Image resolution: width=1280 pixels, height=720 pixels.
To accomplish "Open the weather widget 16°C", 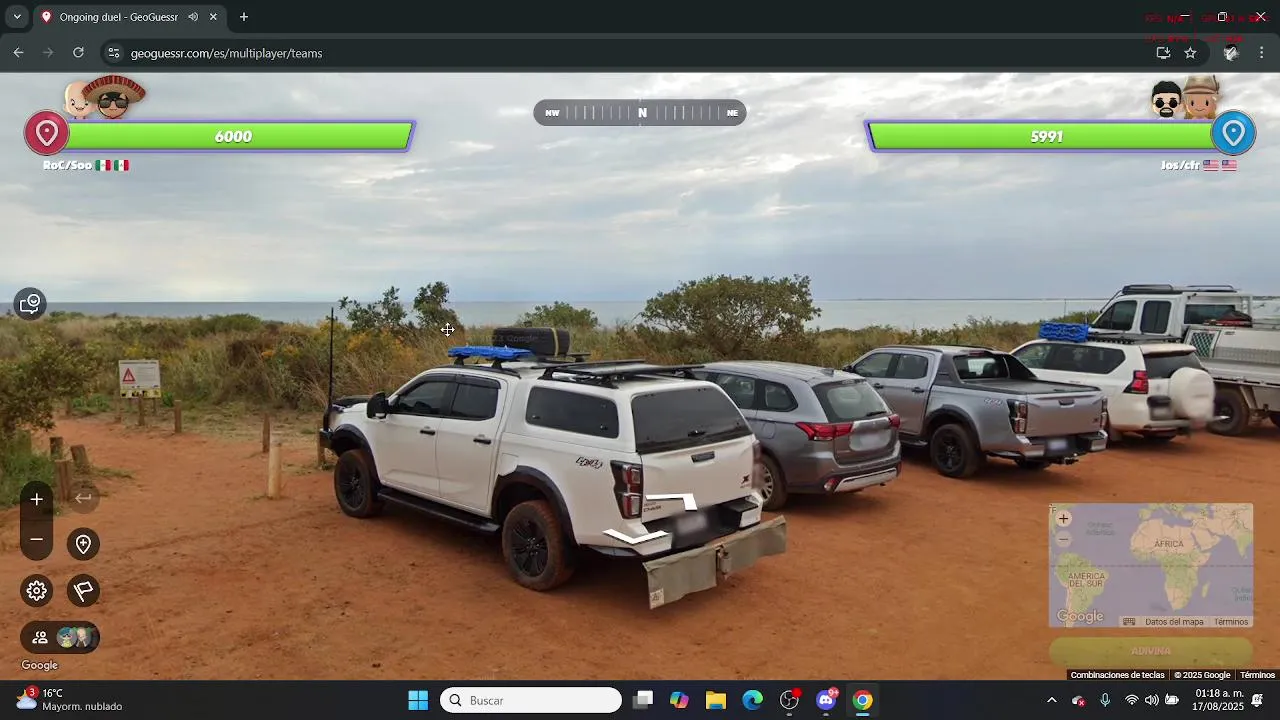I will point(70,700).
